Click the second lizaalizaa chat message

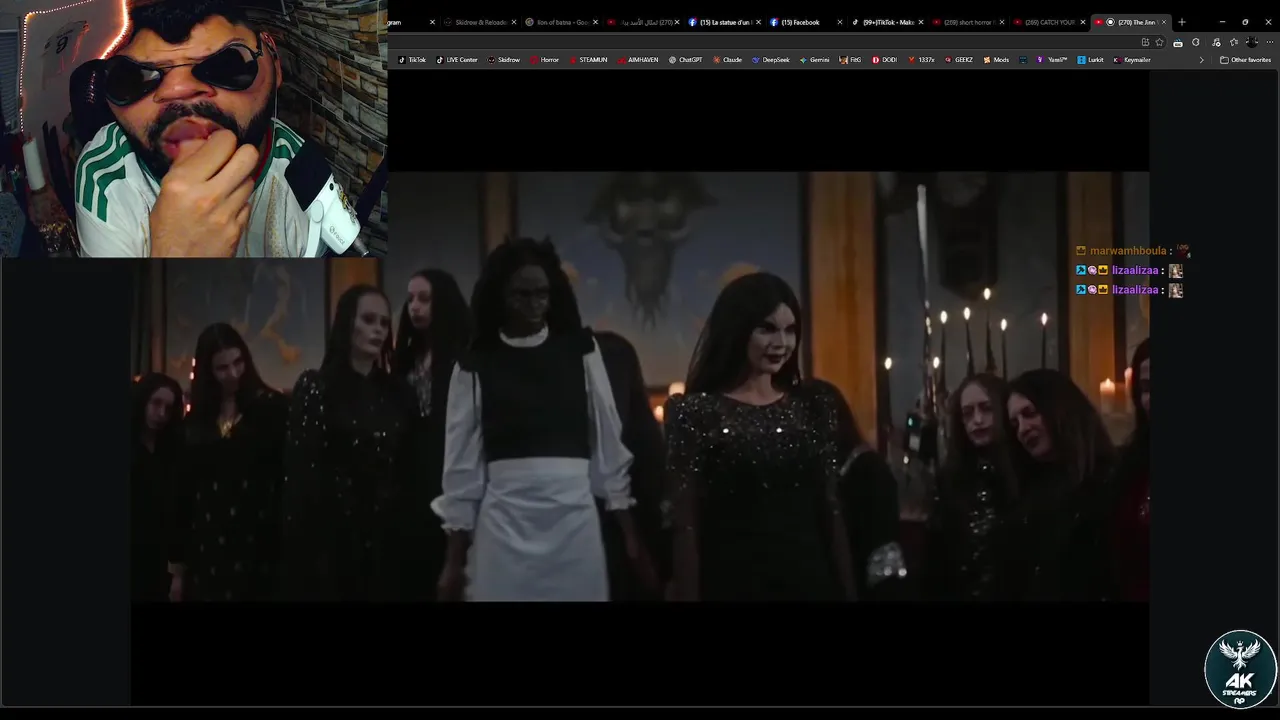1130,290
